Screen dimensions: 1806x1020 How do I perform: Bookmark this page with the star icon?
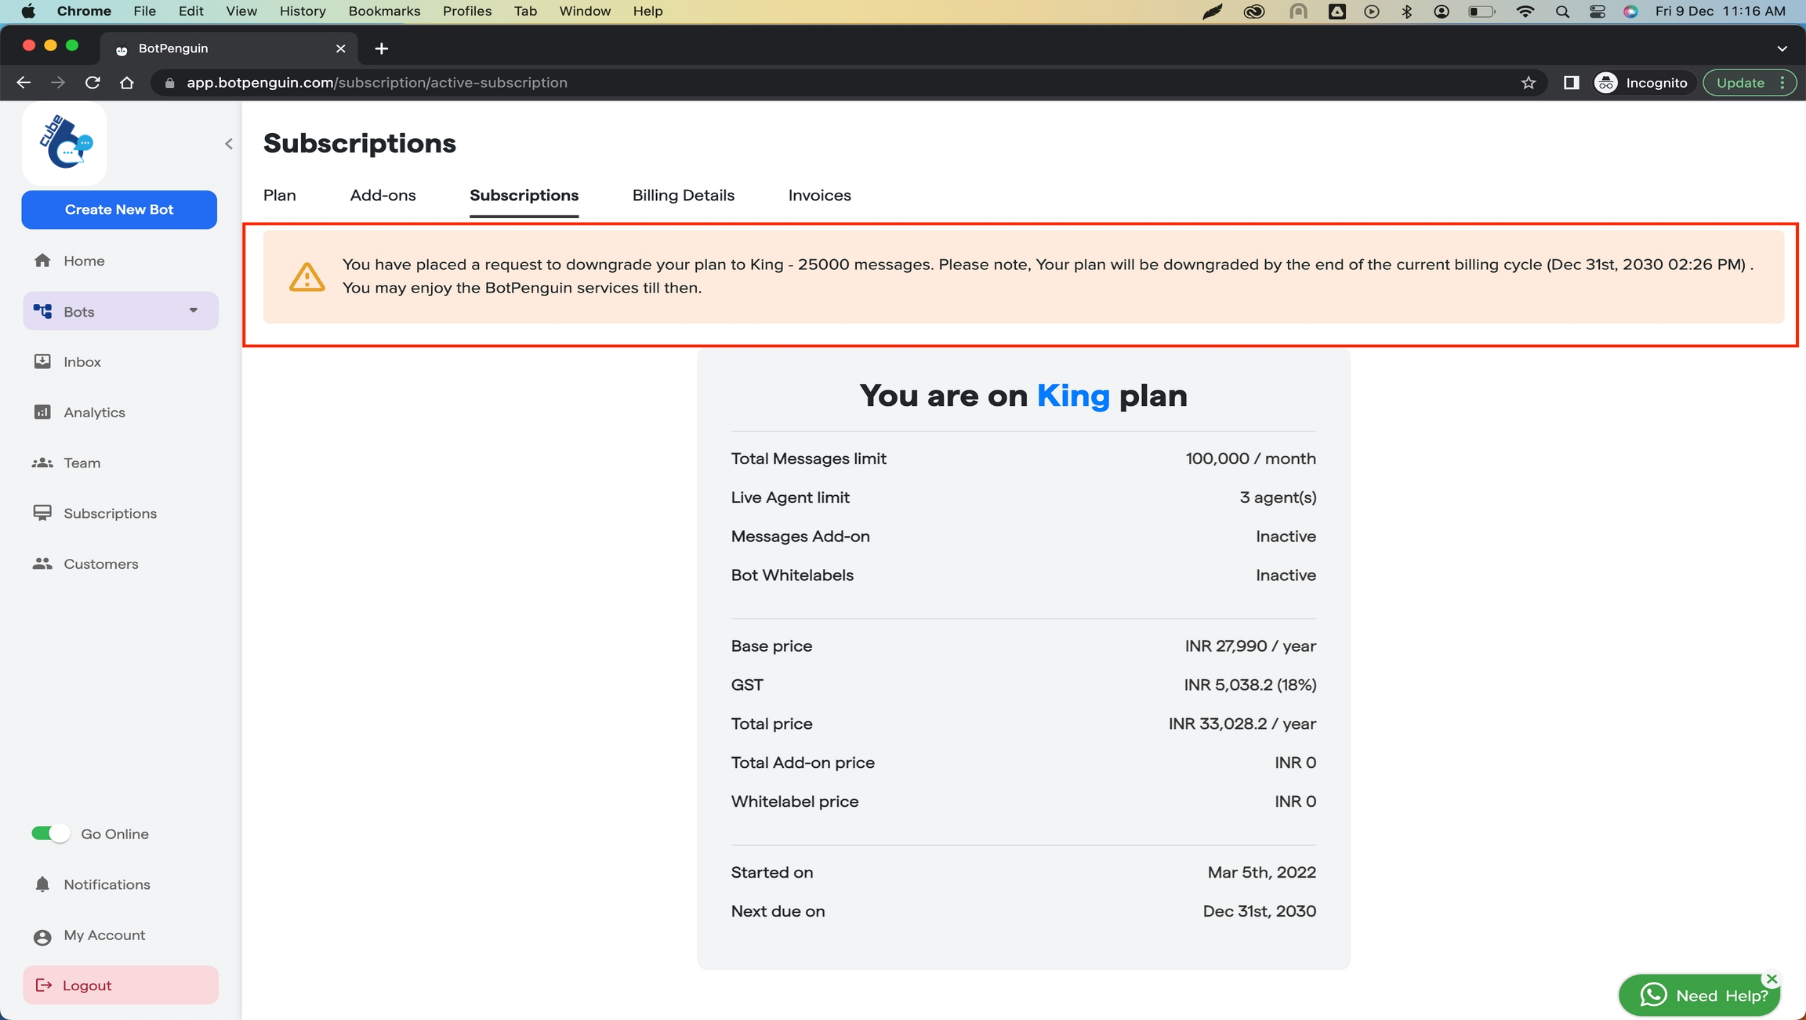[1528, 83]
